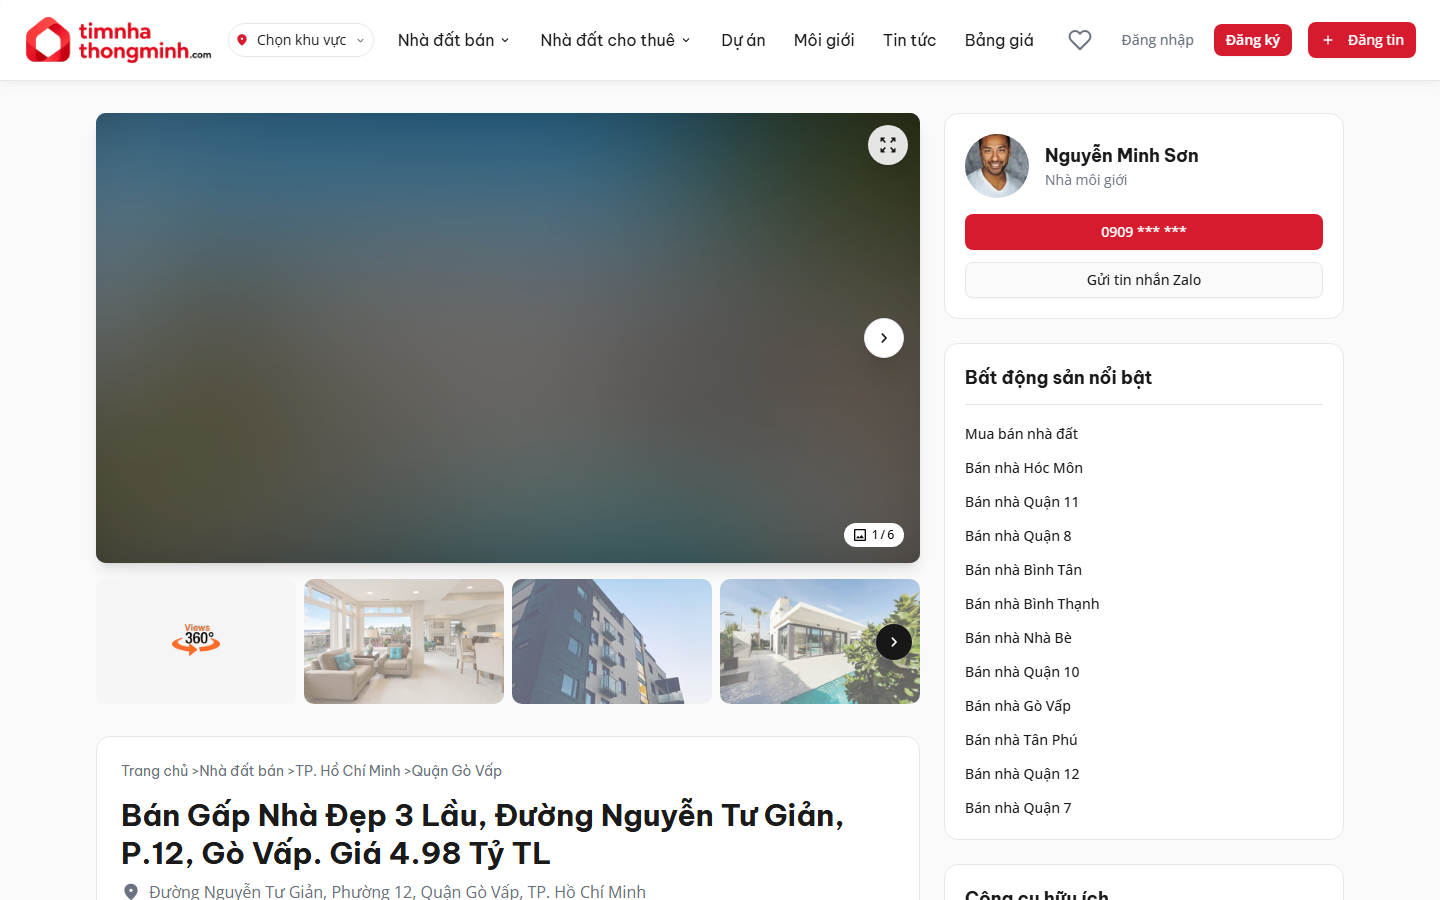This screenshot has height=900, width=1440.
Task: Expand the main photo to fullscreen
Action: coord(888,145)
